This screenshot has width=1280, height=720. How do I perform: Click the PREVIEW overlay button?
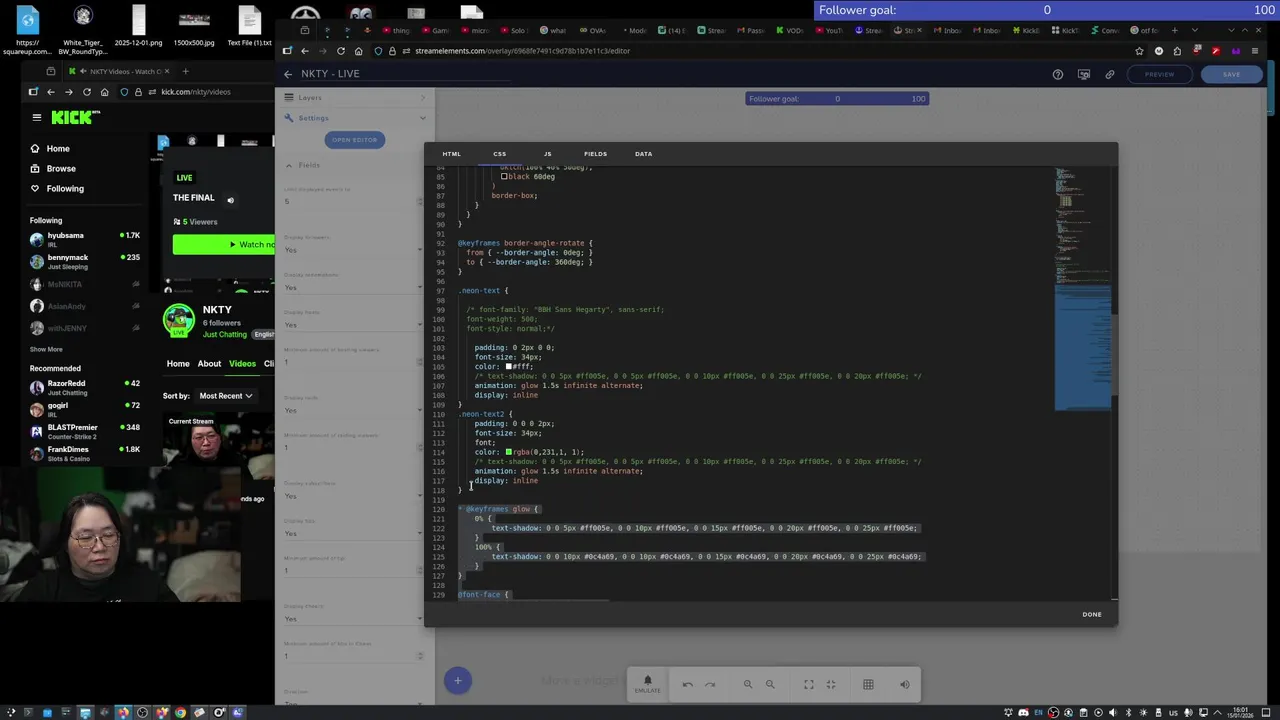pyautogui.click(x=1159, y=74)
